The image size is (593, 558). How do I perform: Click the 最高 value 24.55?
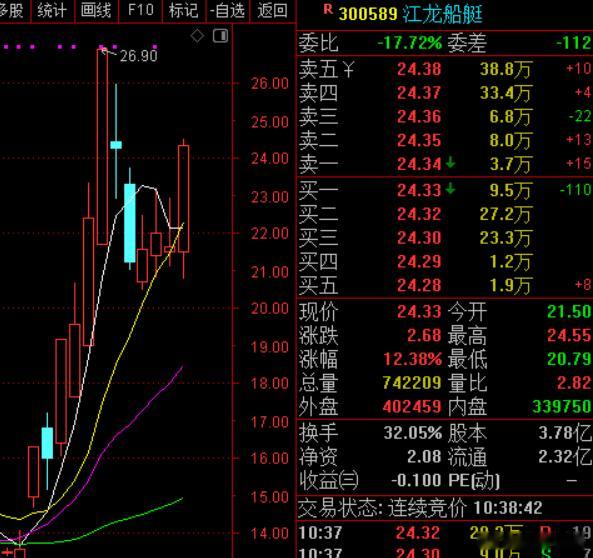point(569,336)
